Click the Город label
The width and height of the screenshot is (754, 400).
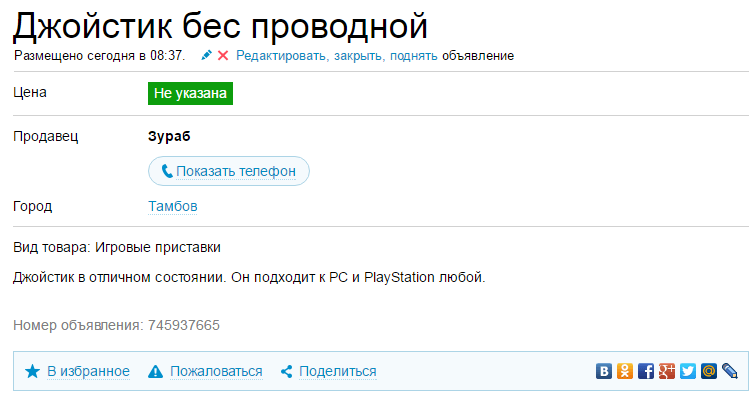[33, 206]
